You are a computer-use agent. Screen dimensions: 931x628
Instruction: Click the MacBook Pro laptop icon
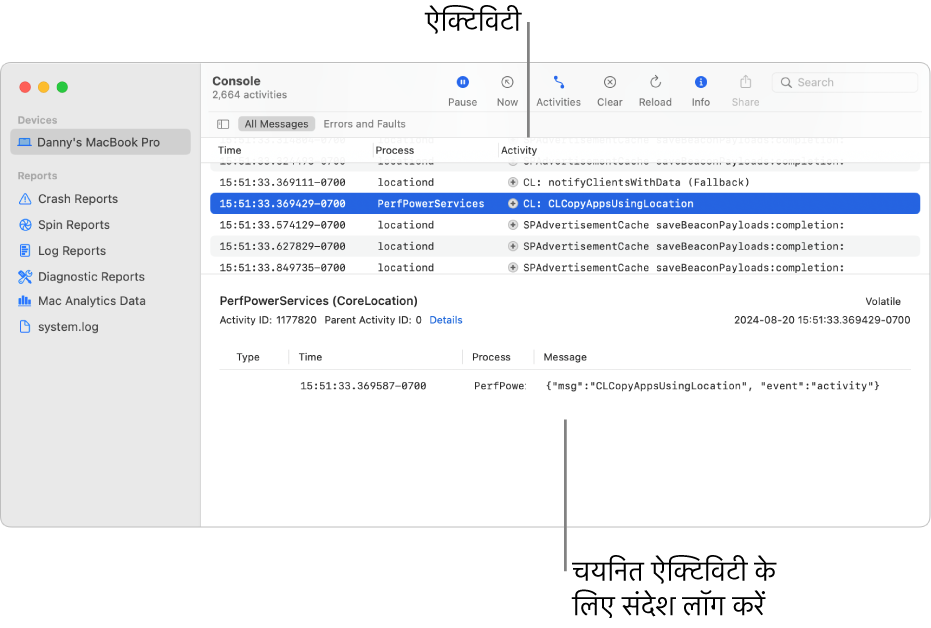tap(24, 142)
